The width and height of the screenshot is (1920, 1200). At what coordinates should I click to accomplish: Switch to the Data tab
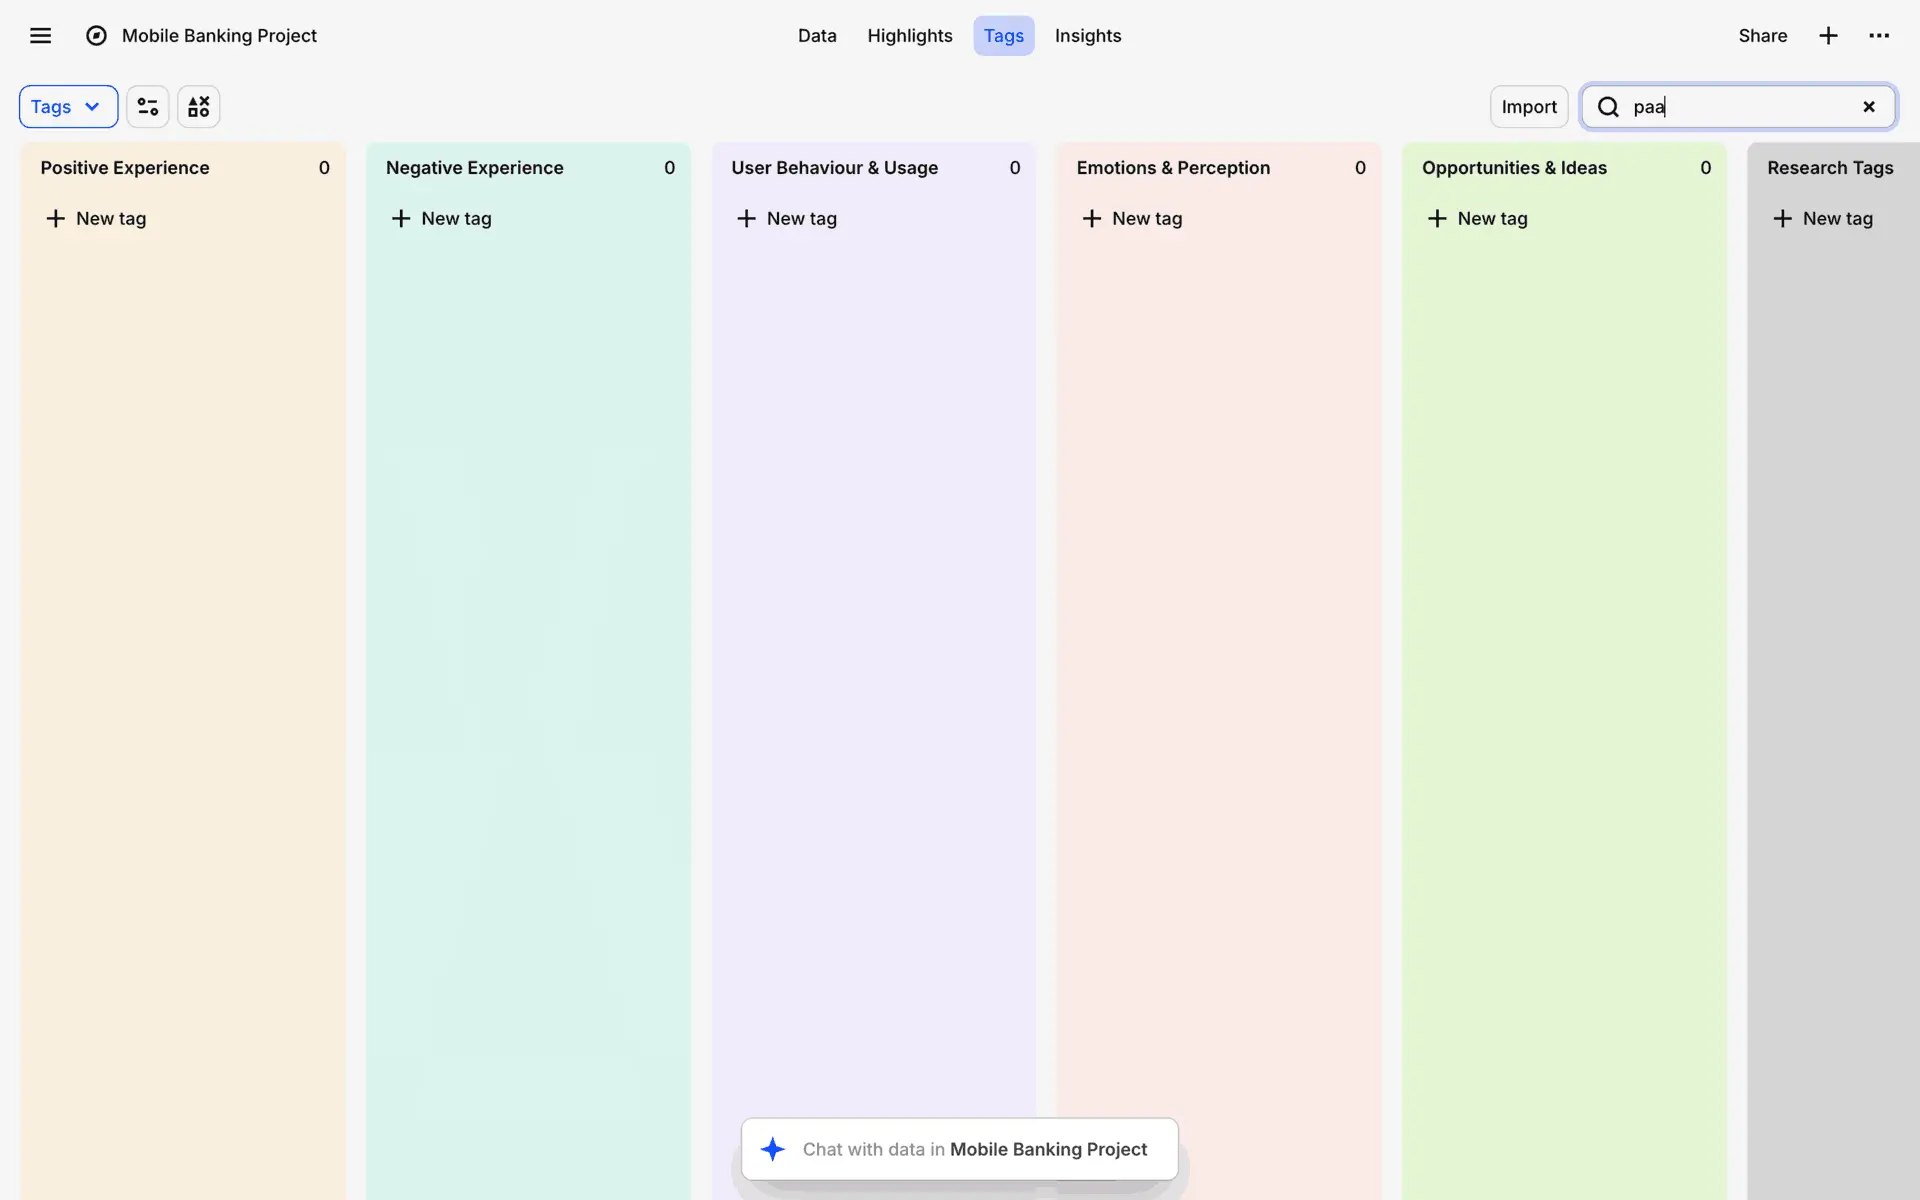[x=817, y=36]
